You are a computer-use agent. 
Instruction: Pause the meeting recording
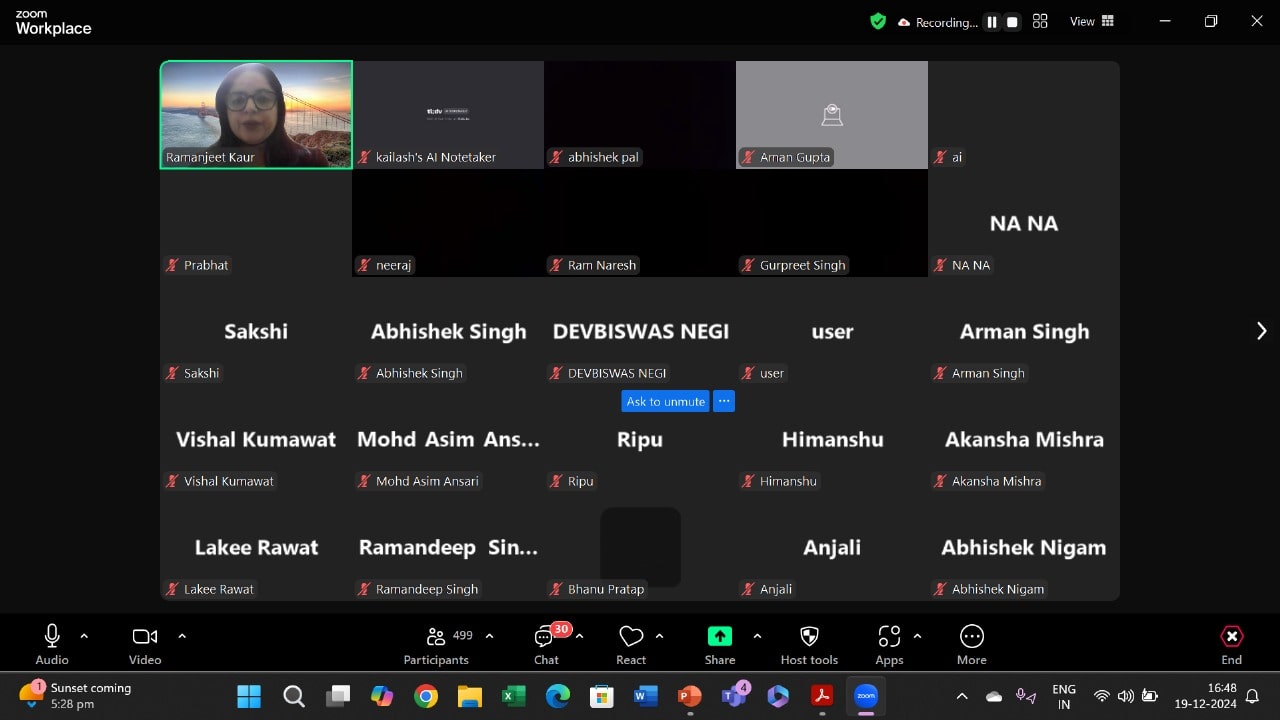pyautogui.click(x=992, y=22)
